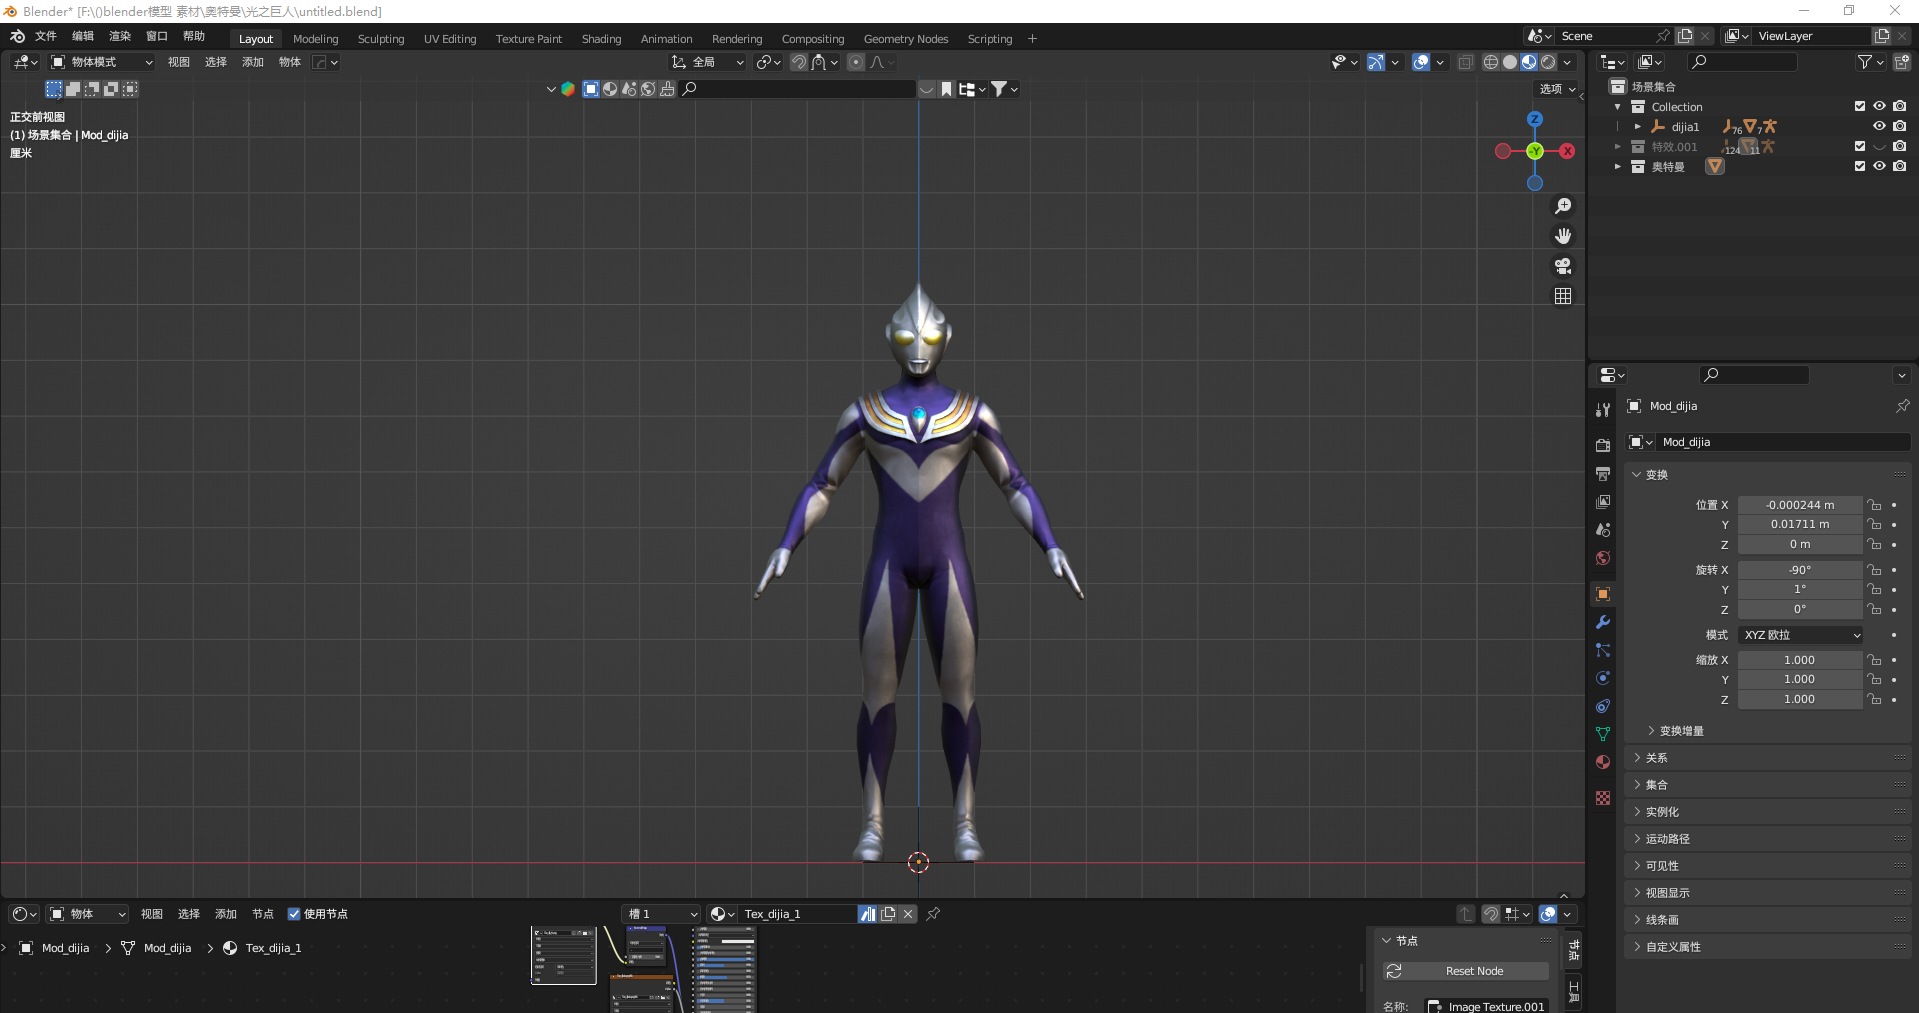Image resolution: width=1919 pixels, height=1013 pixels.
Task: Toggle X-ray display mode
Action: (1465, 62)
